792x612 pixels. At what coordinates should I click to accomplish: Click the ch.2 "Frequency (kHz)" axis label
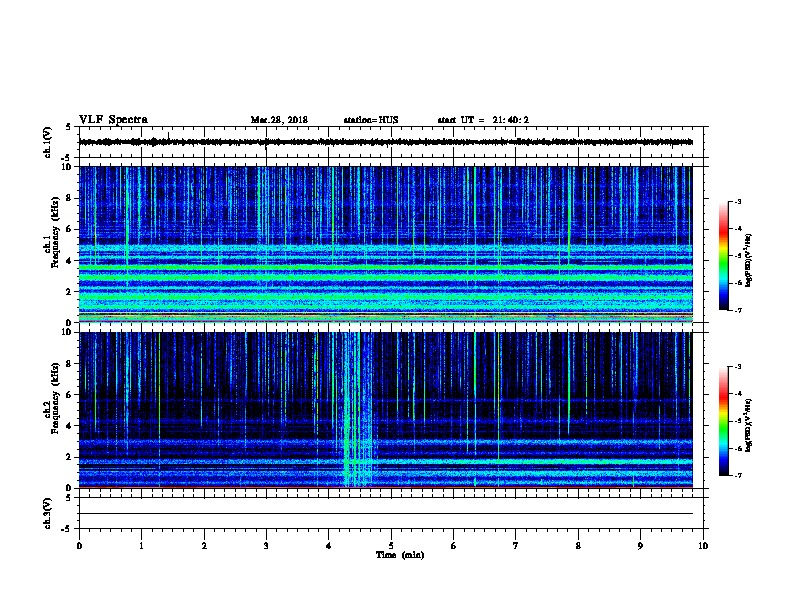click(x=55, y=398)
